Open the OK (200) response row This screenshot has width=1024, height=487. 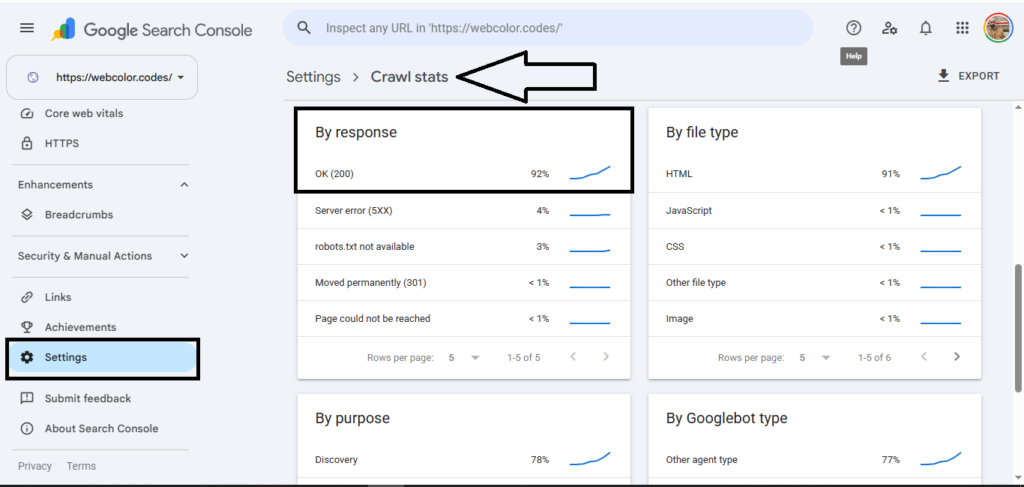coord(464,174)
